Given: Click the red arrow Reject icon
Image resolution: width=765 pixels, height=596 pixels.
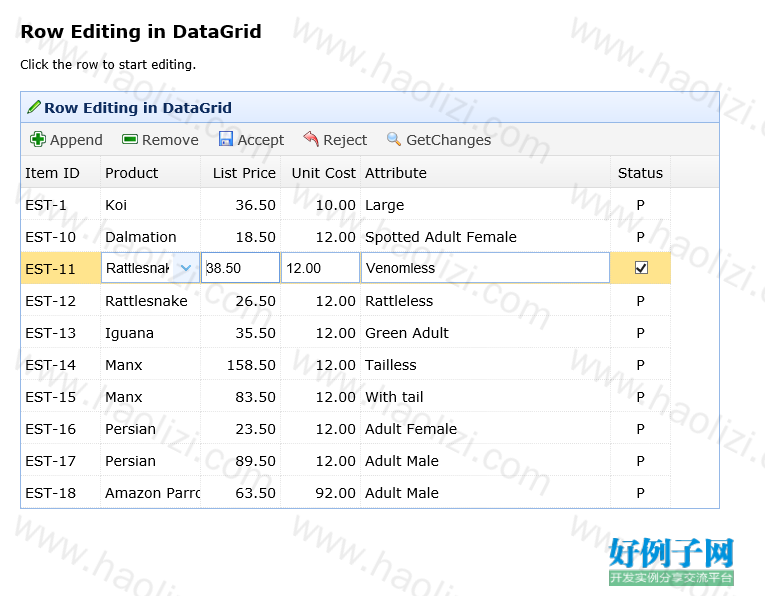Looking at the screenshot, I should 311,139.
